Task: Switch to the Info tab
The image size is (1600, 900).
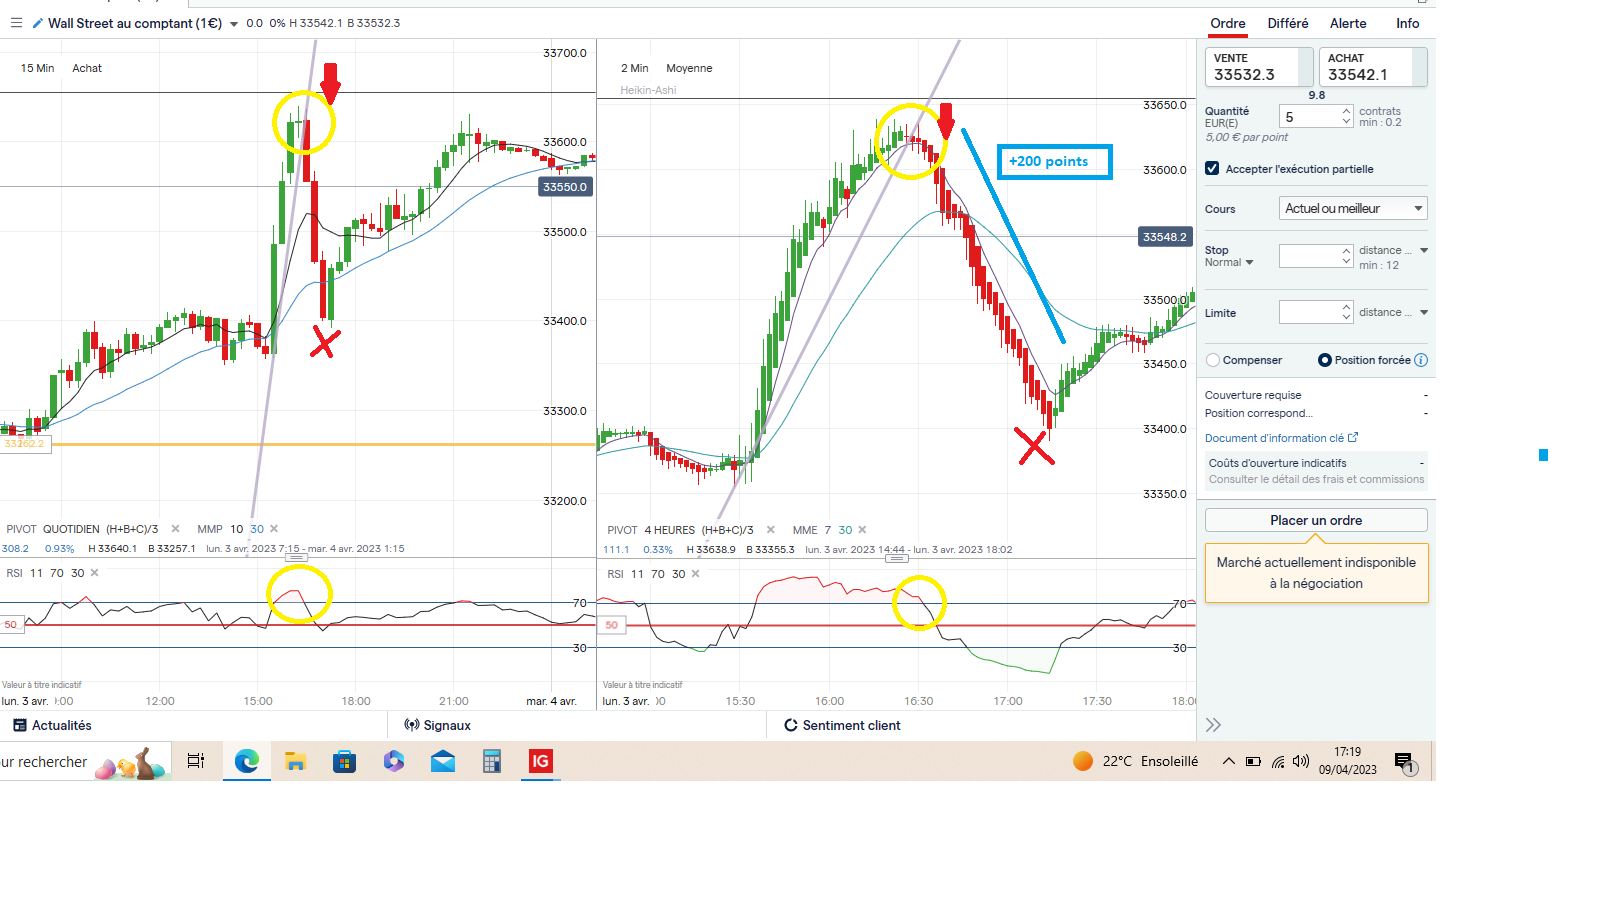Action: click(x=1408, y=23)
